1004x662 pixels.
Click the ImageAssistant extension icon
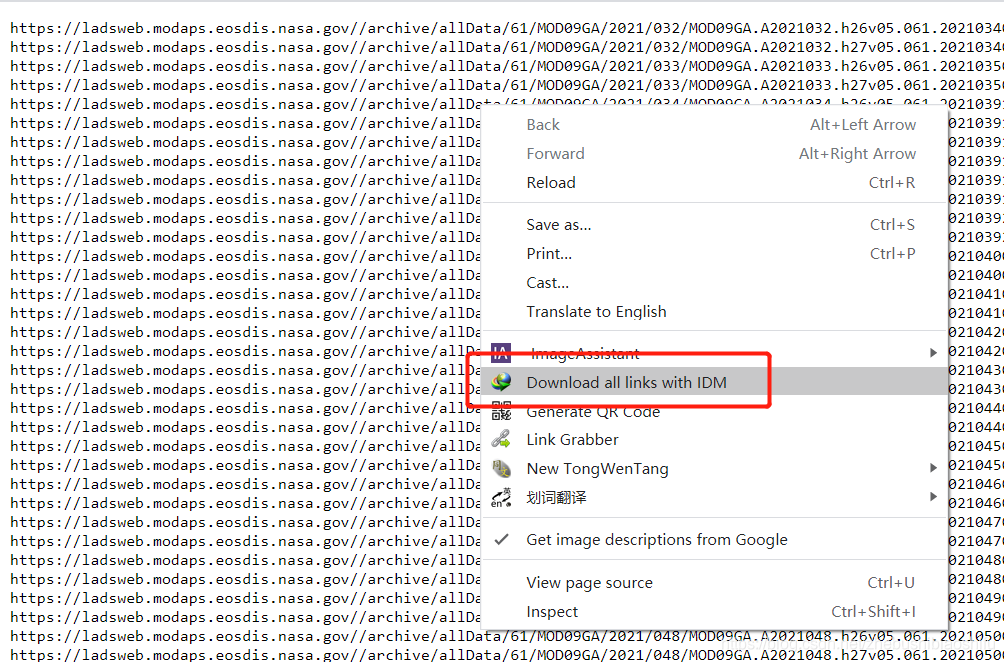[501, 353]
